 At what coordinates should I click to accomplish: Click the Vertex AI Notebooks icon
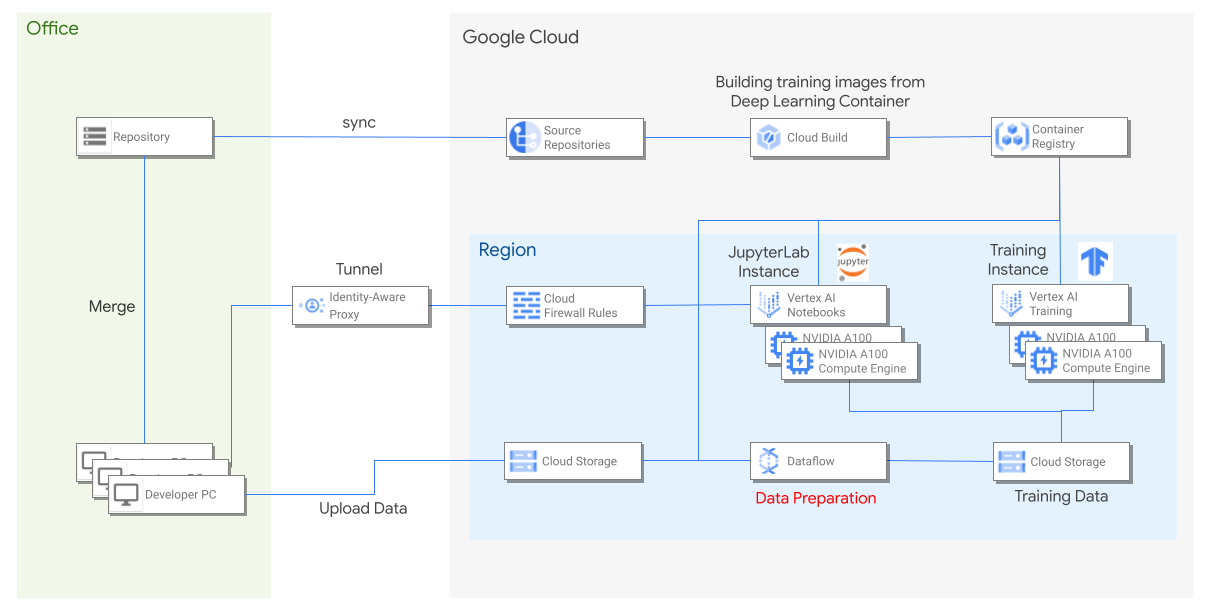(x=768, y=305)
